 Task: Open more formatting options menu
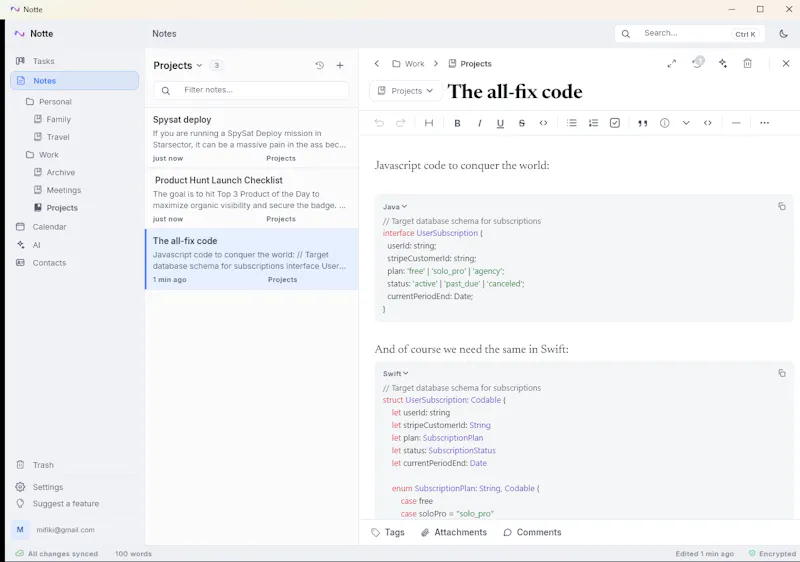point(764,123)
